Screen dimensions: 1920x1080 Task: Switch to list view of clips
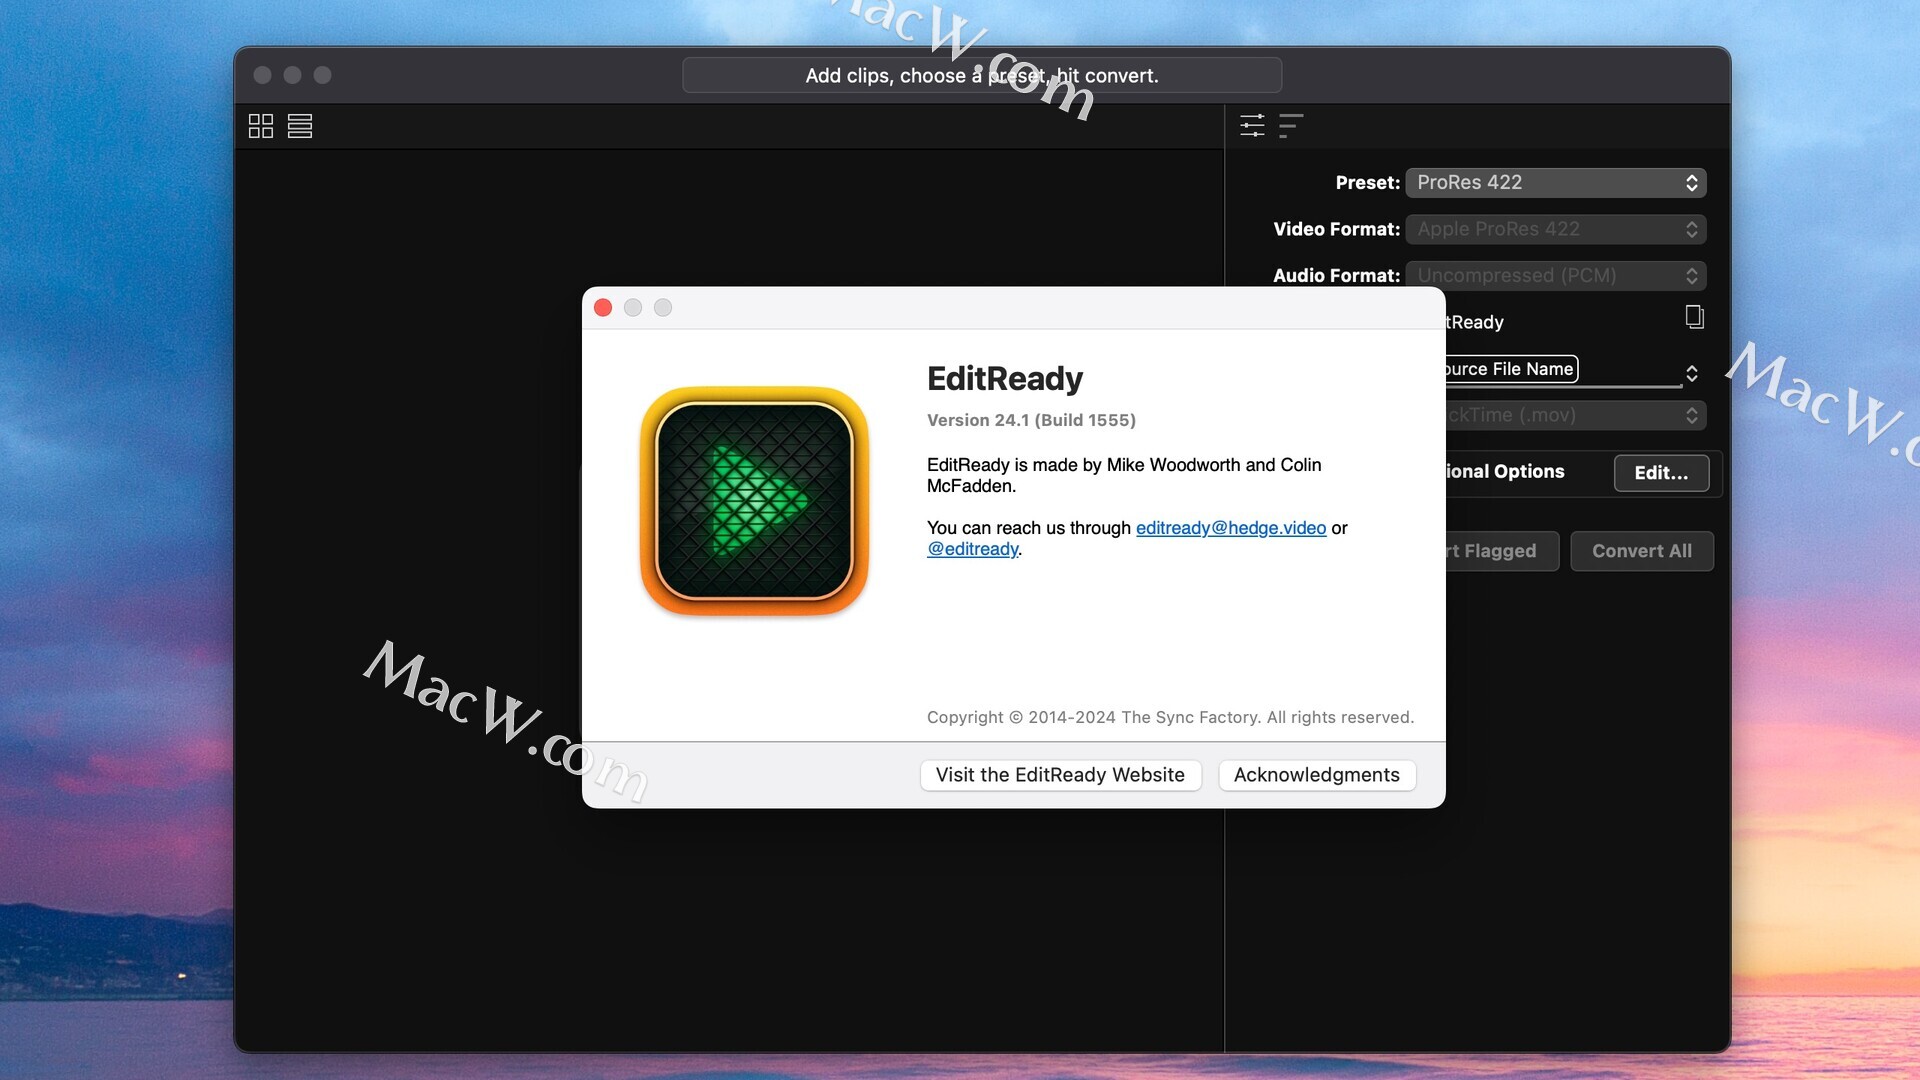pos(300,126)
